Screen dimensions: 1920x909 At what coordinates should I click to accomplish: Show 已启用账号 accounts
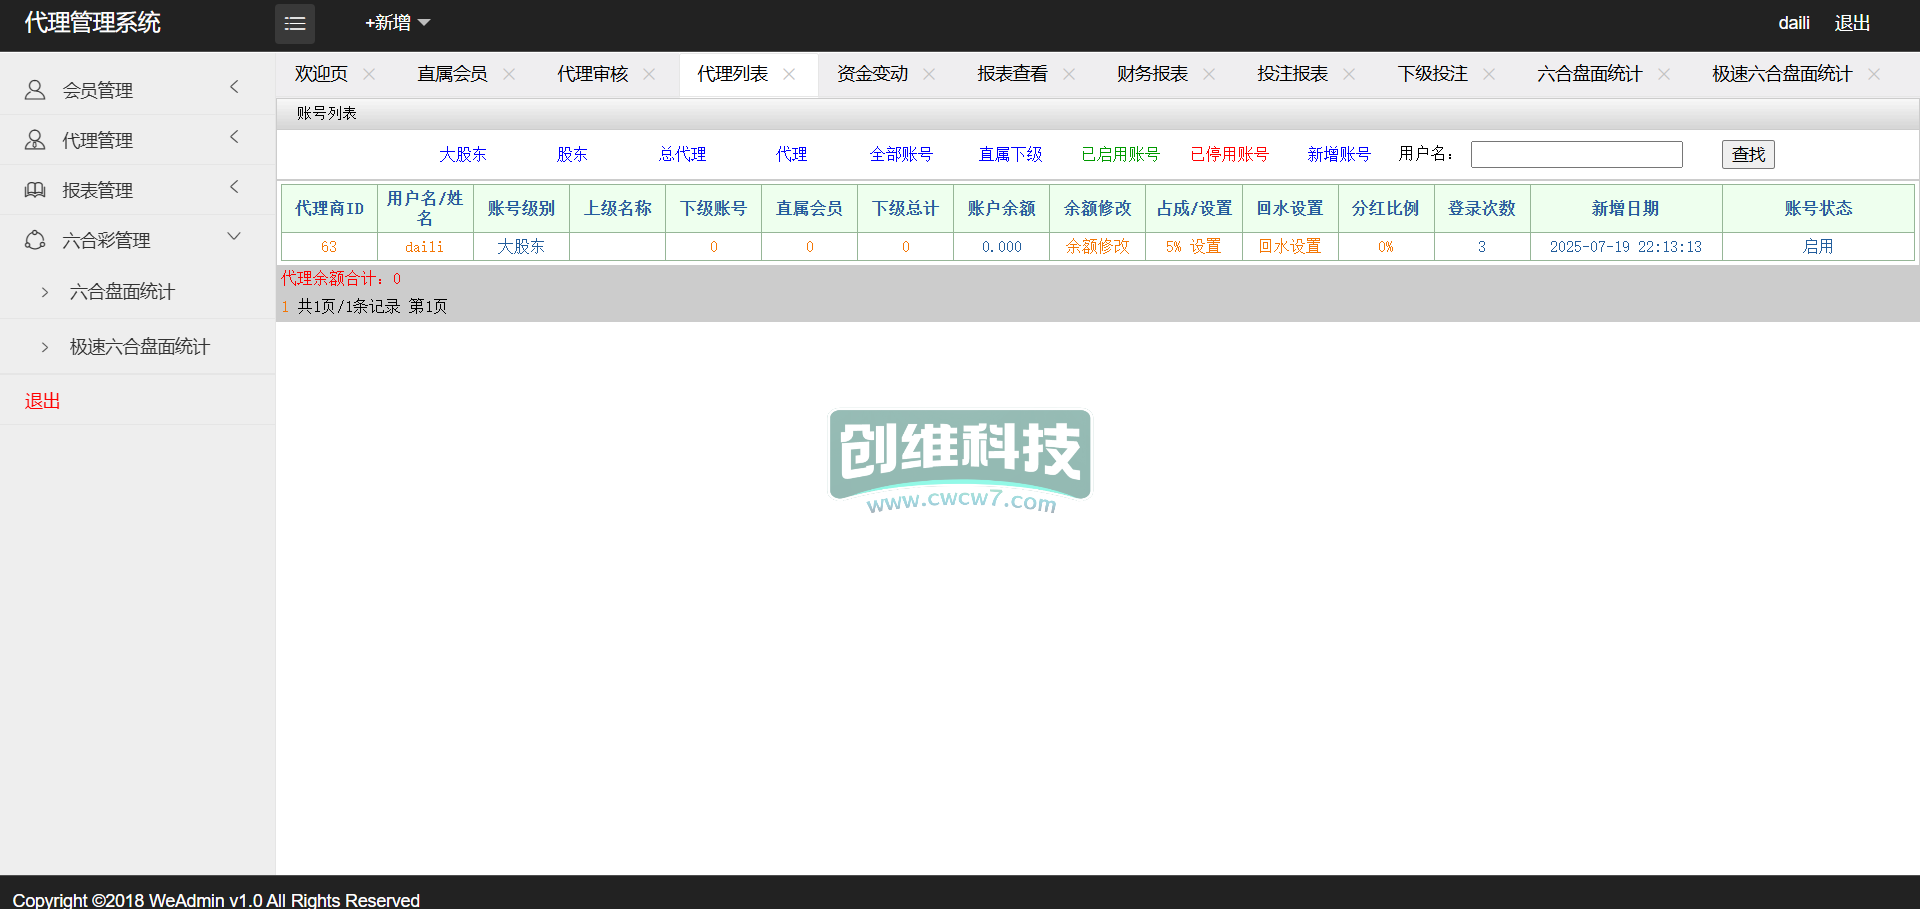point(1120,154)
